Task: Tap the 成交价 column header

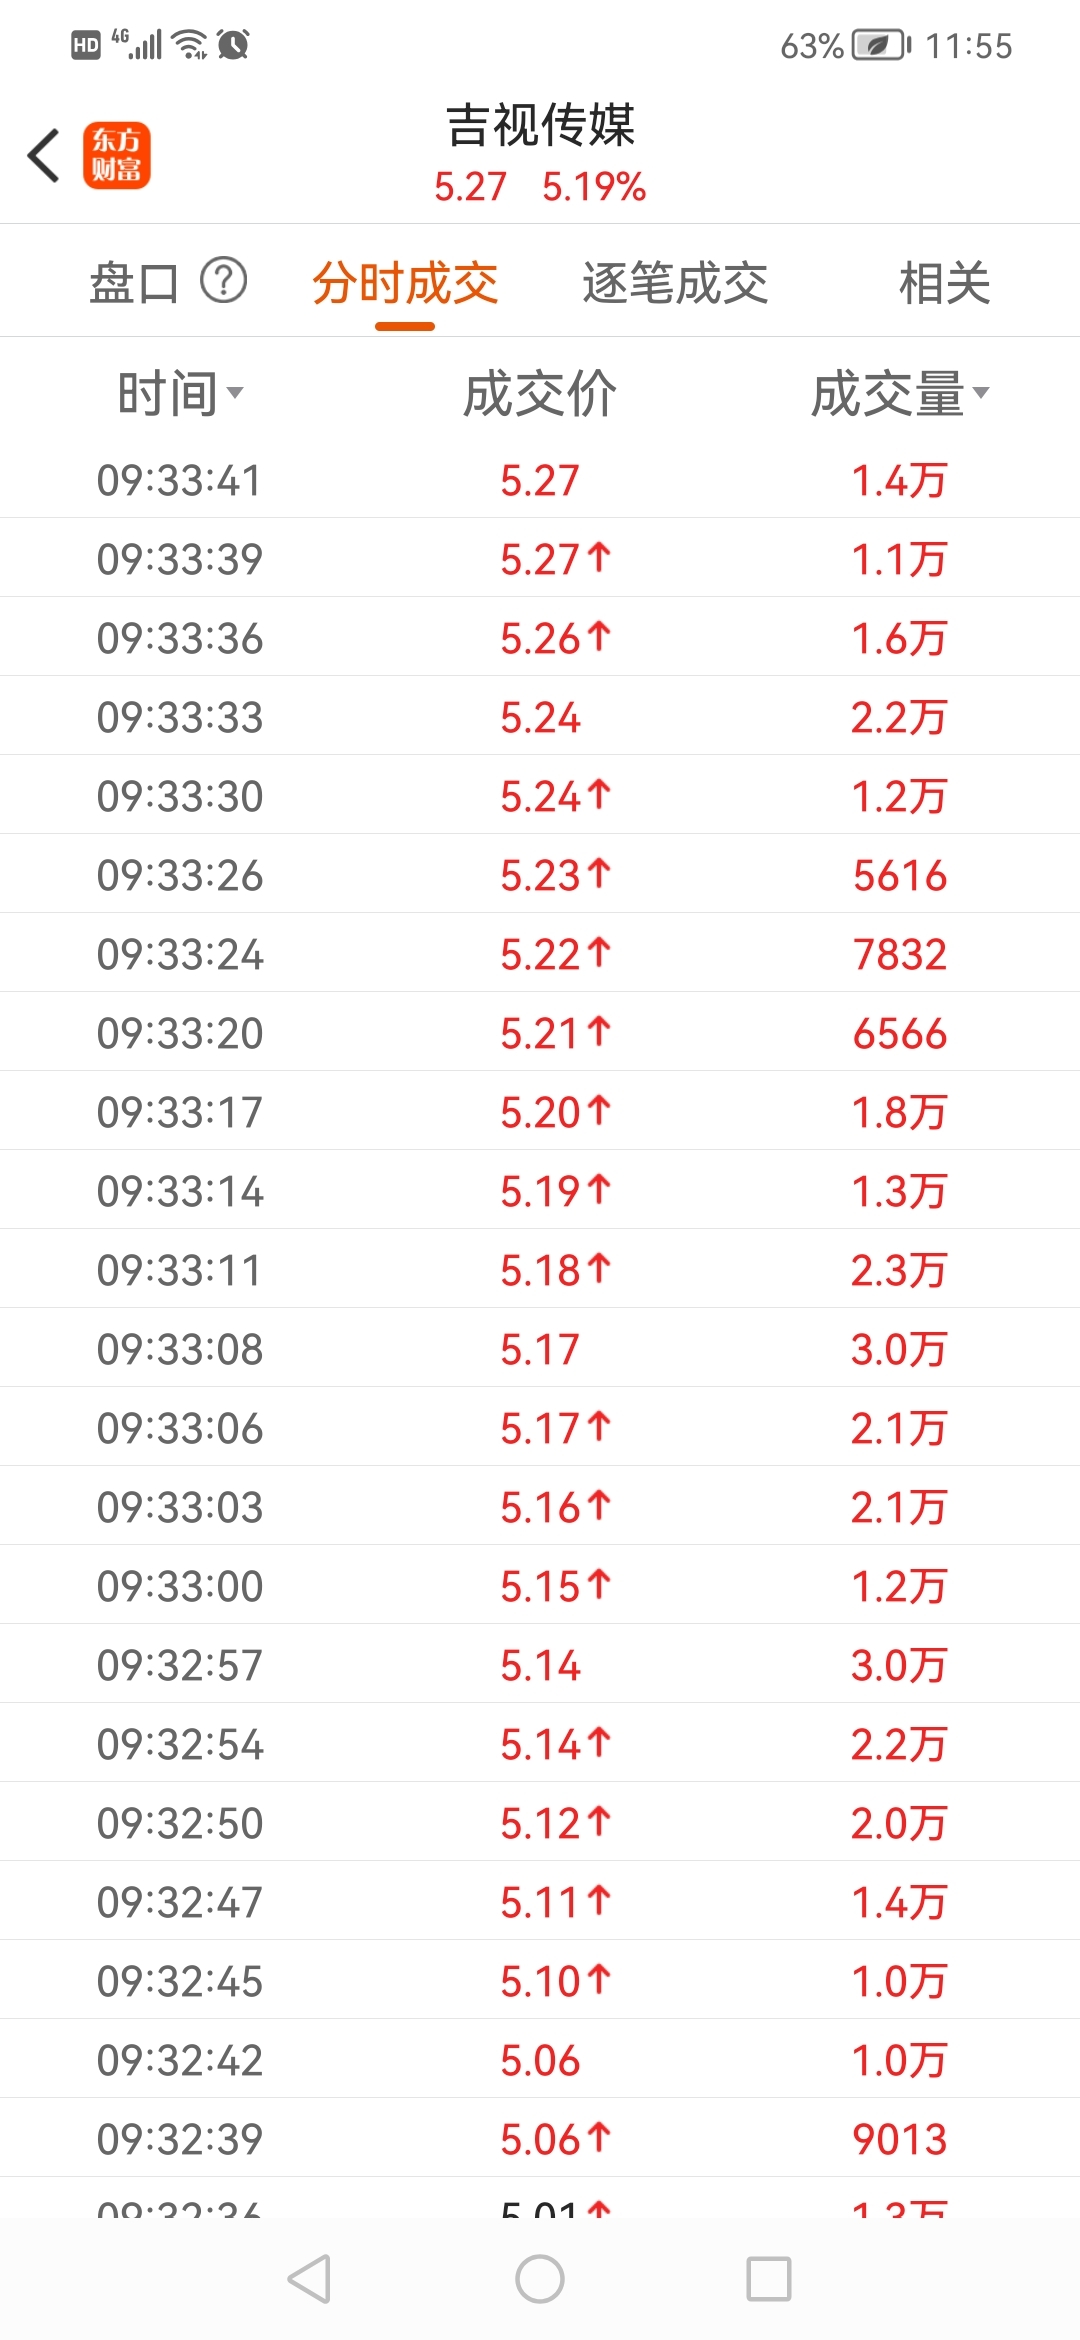Action: 540,393
